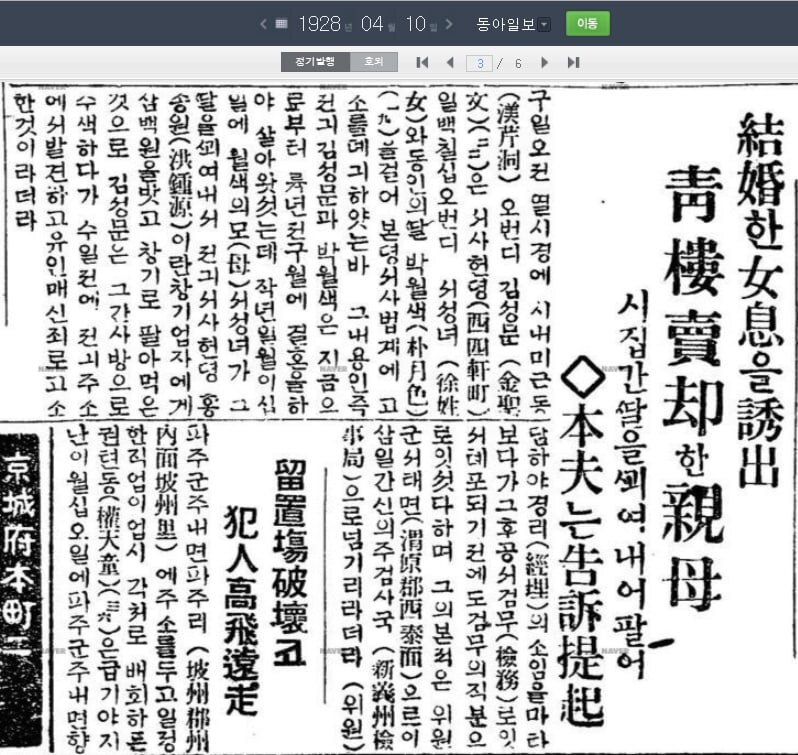Viewport: 798px width, 755px height.
Task: Go to the next date using right chevron
Action: pyautogui.click(x=449, y=23)
